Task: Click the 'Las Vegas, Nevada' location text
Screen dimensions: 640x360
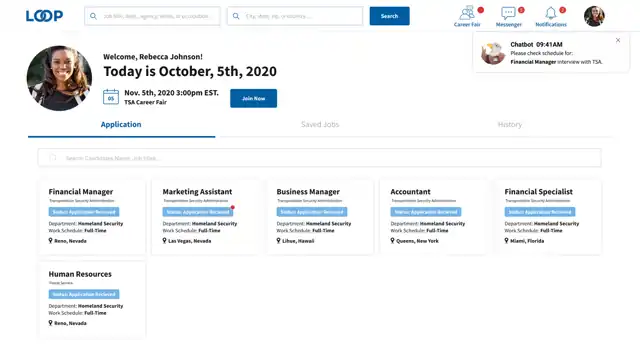Action: (190, 241)
